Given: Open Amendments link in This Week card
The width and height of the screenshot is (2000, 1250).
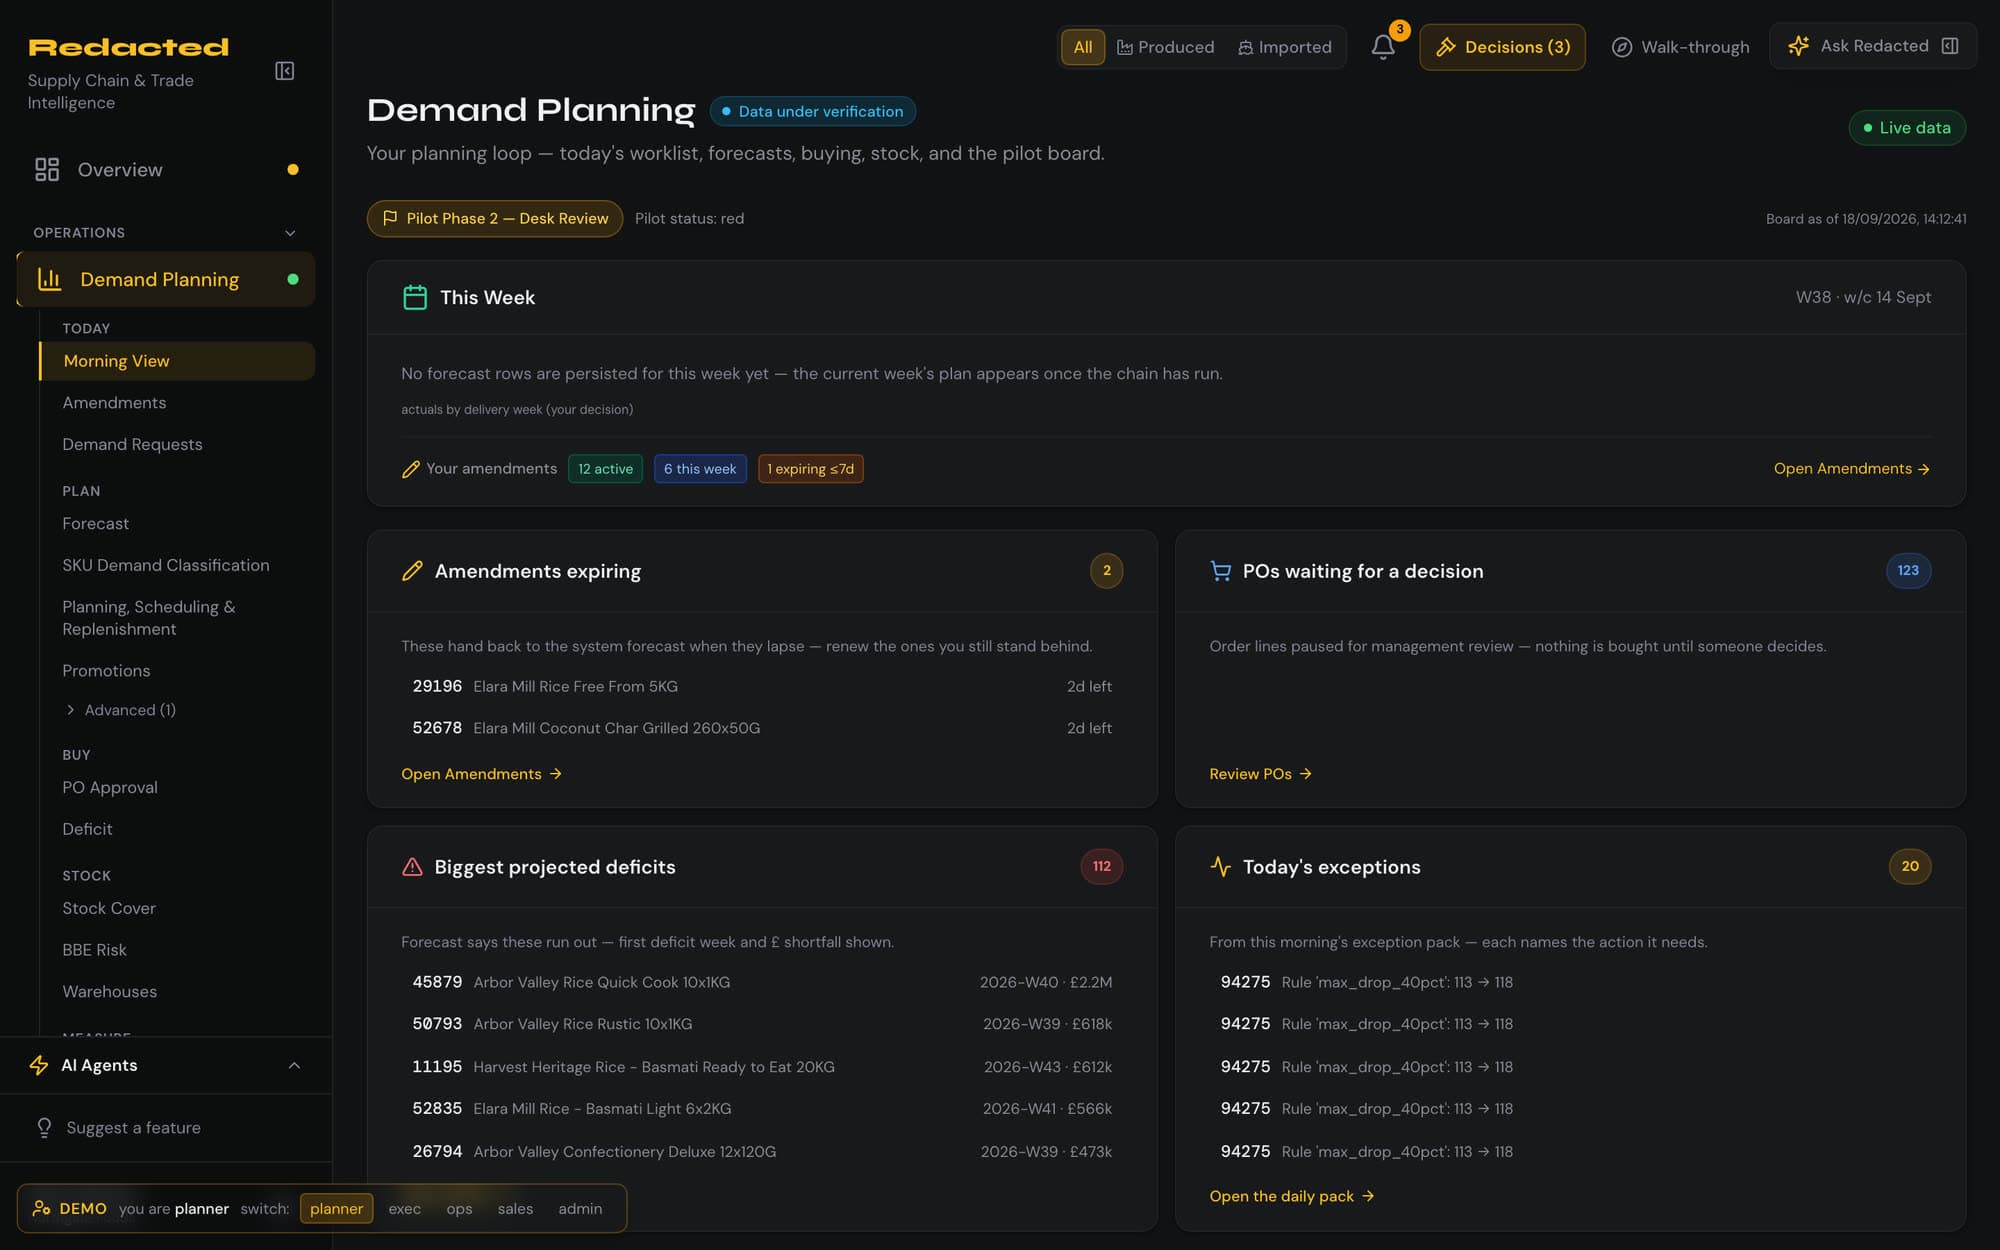Looking at the screenshot, I should pos(1851,469).
